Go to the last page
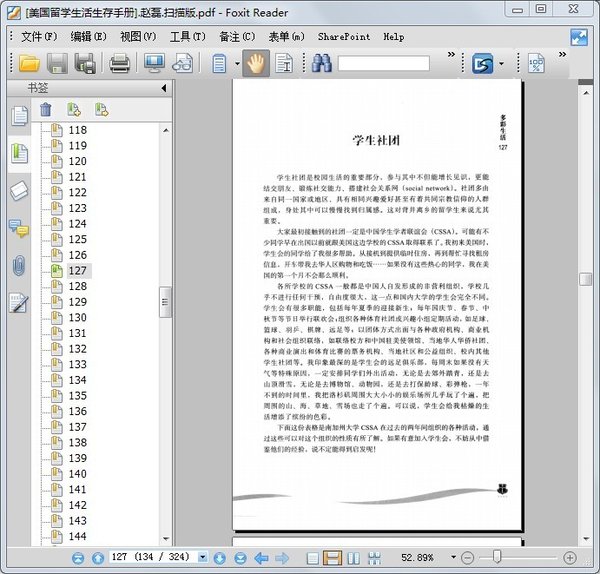 [240, 558]
